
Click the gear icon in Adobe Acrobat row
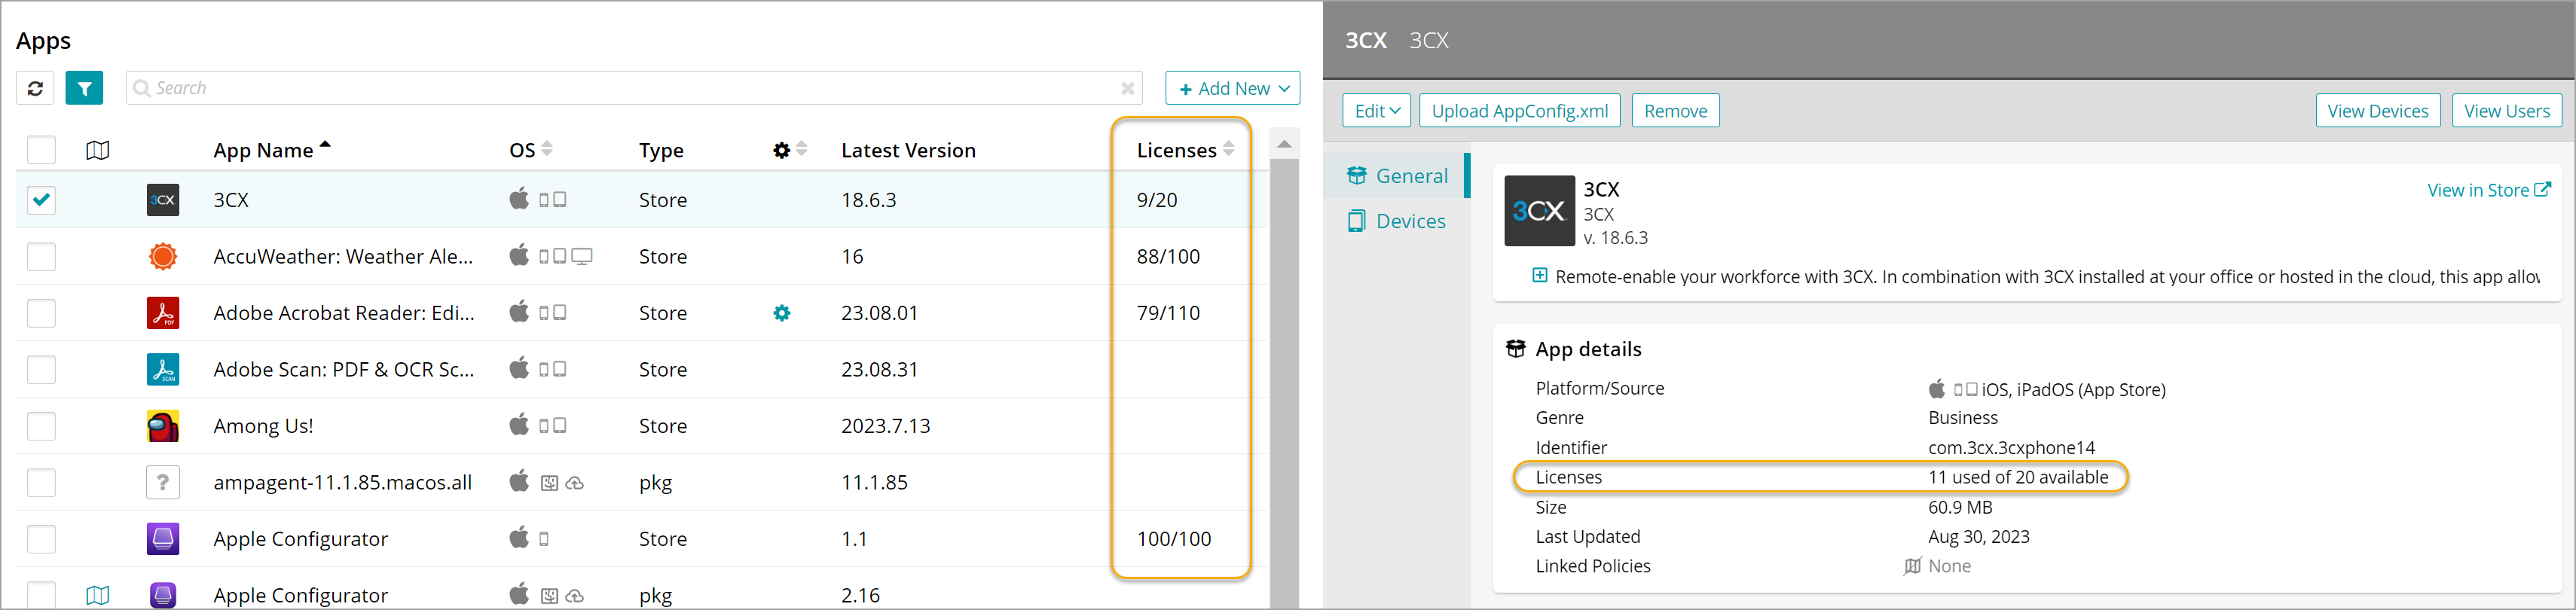[781, 313]
